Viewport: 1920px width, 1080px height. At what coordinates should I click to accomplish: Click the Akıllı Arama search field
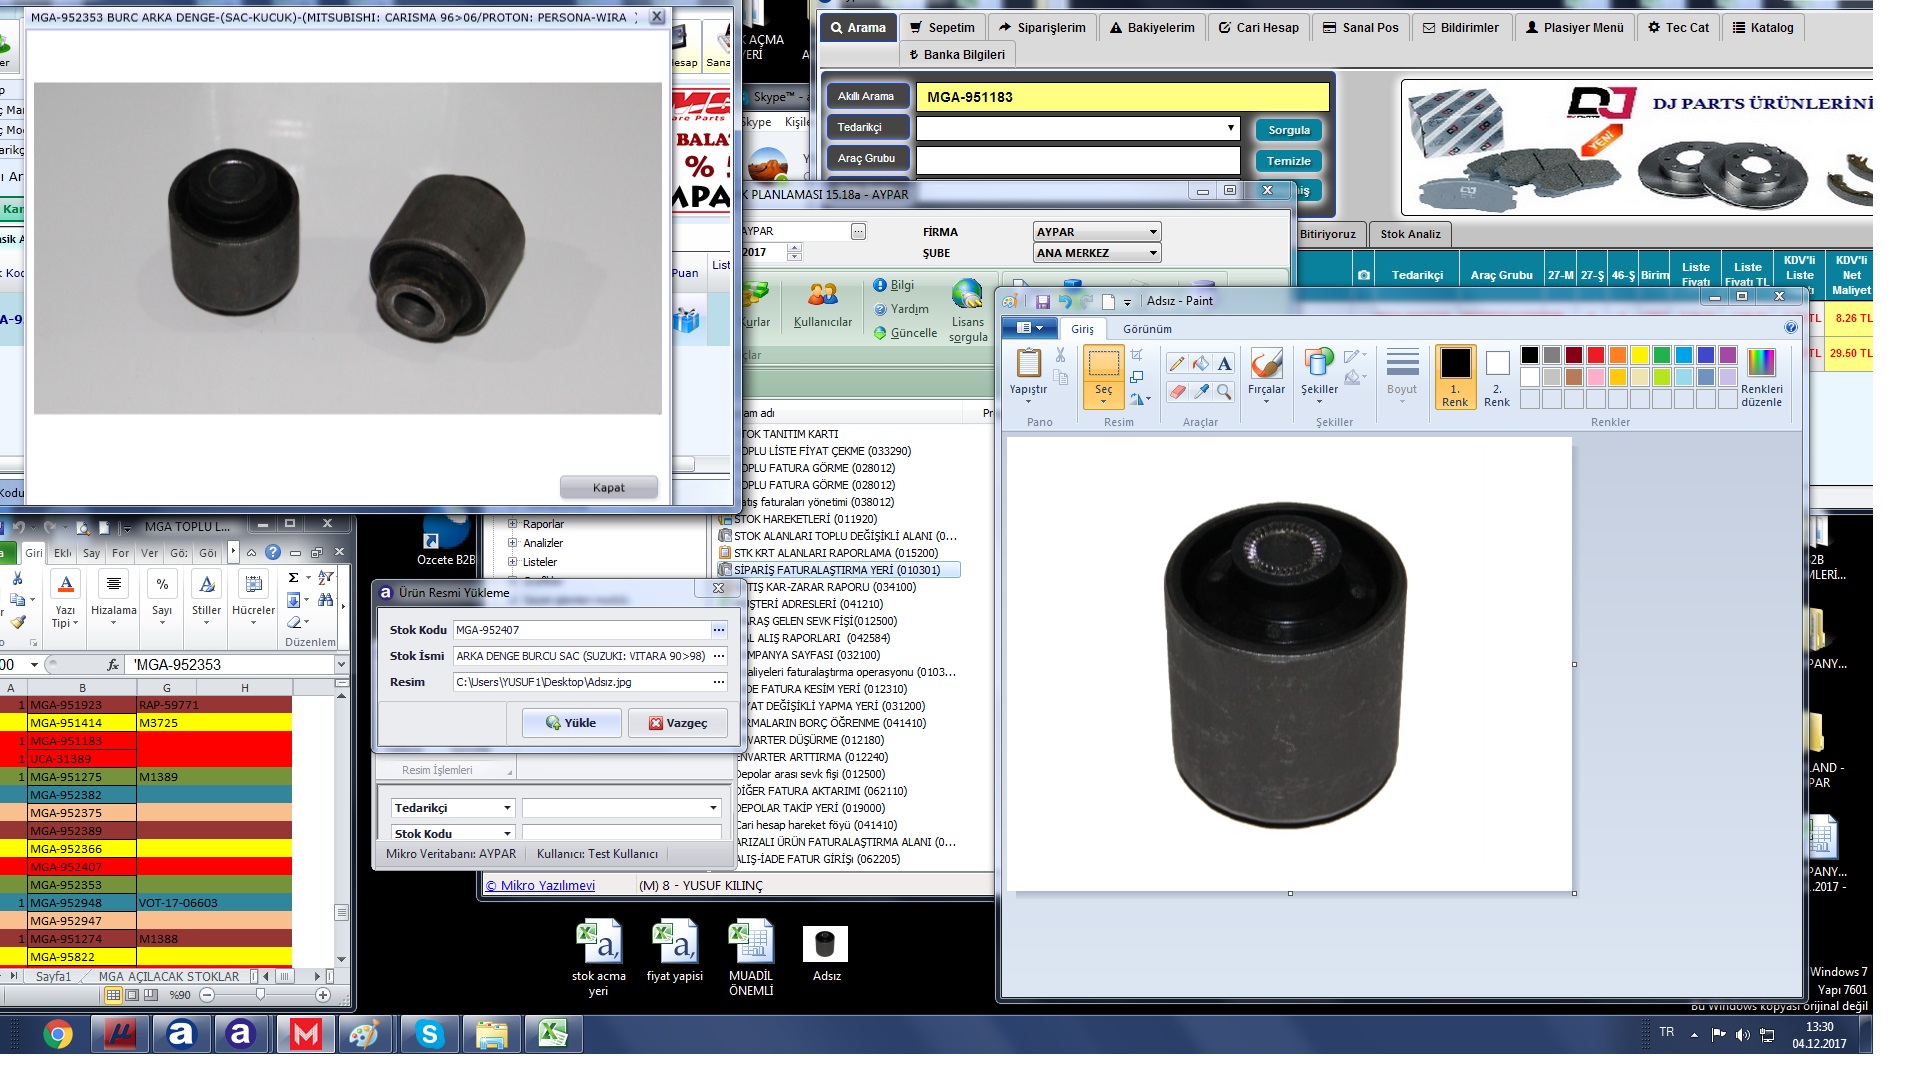click(x=1123, y=97)
